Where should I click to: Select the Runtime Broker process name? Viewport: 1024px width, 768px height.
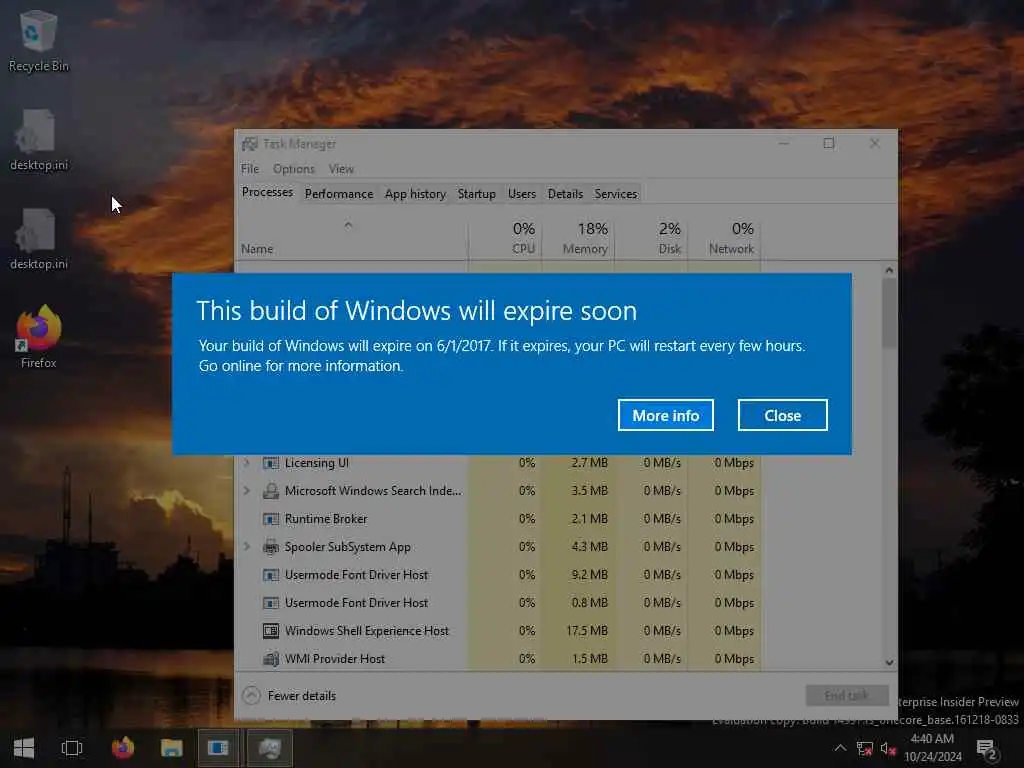point(326,519)
